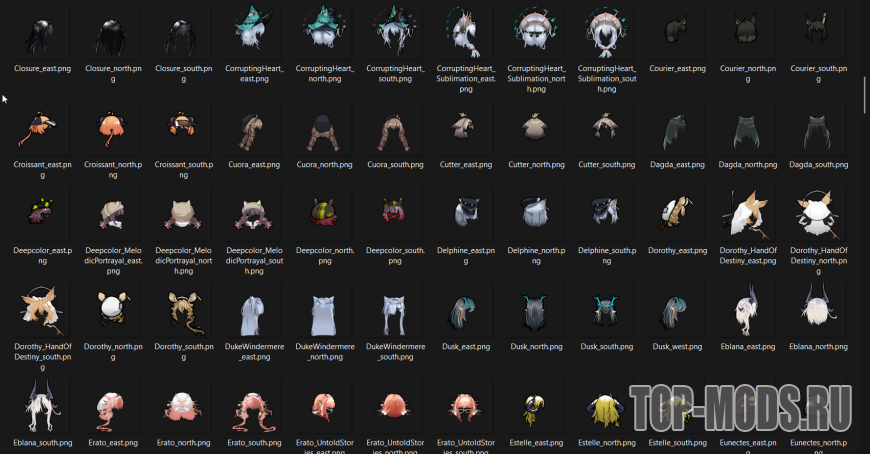Pick the Eblana_east.png thumbnail

click(x=747, y=311)
